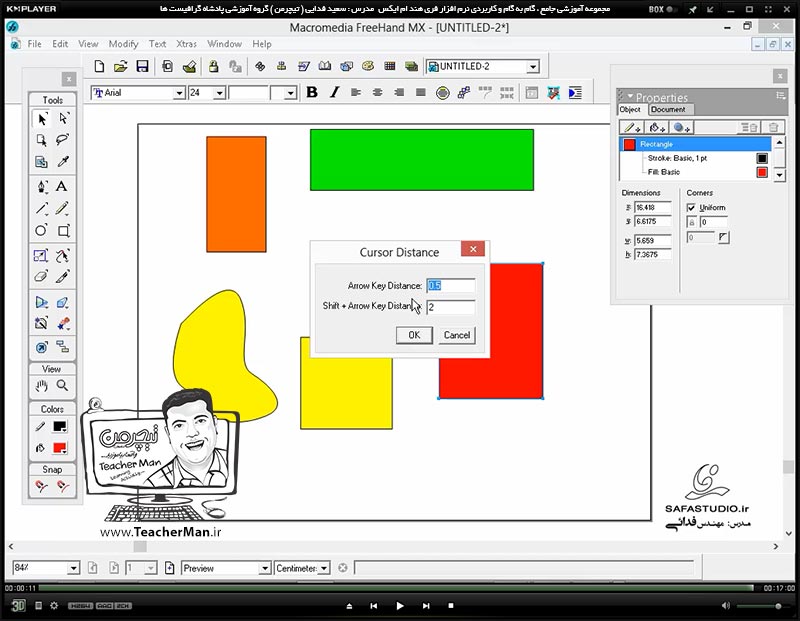Screen dimensions: 800x621
Task: Select the Rectangle tool
Action: click(63, 230)
